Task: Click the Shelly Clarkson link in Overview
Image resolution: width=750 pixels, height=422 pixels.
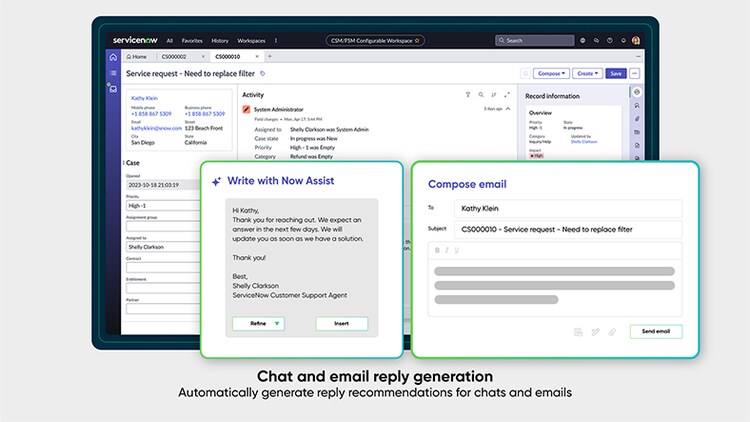Action: (584, 142)
